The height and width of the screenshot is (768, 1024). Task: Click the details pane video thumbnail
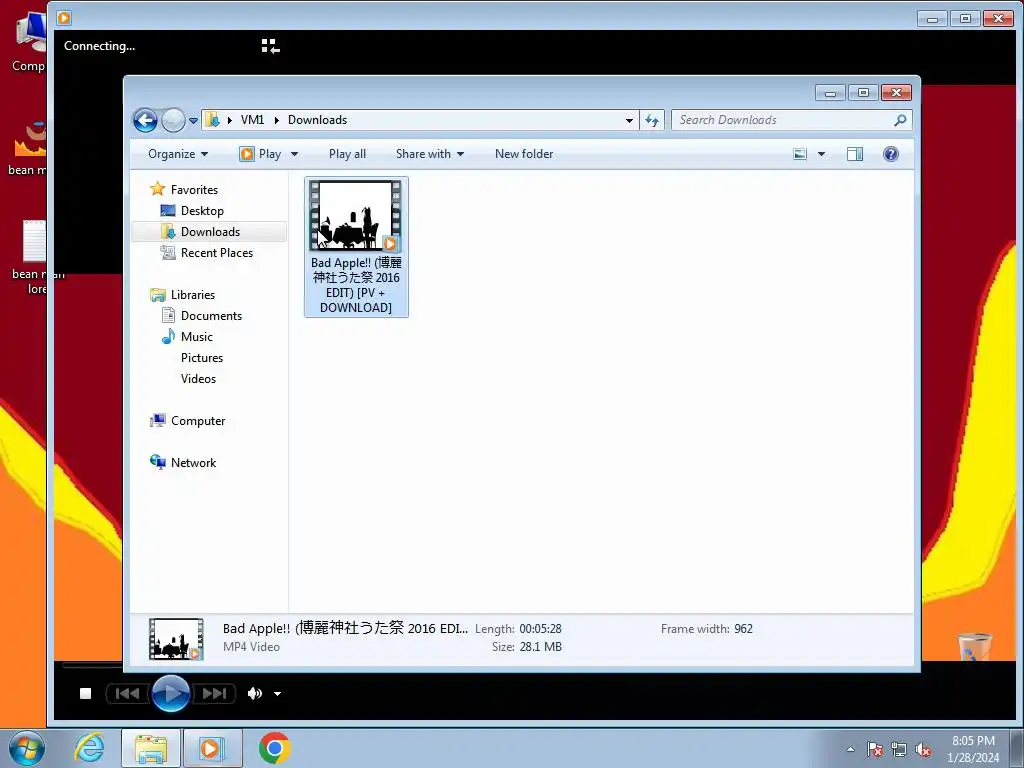176,639
